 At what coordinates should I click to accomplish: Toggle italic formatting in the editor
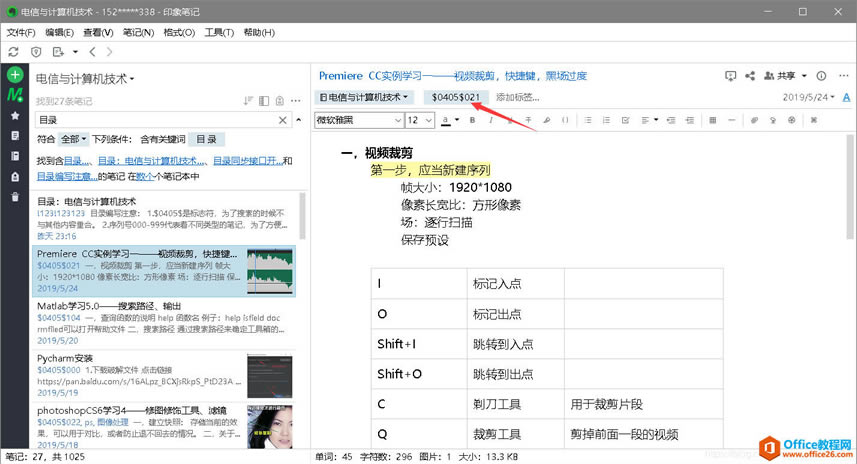click(x=490, y=120)
